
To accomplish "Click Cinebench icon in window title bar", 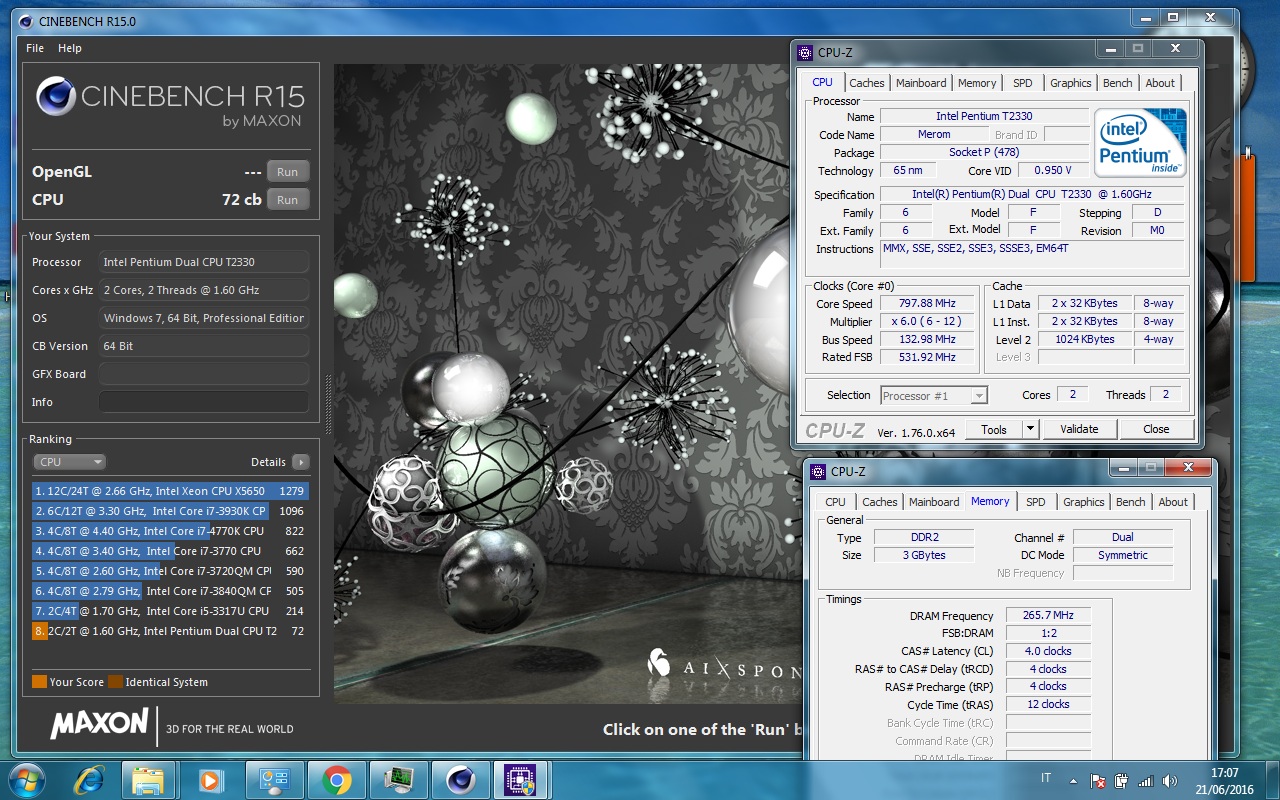I will click(24, 21).
